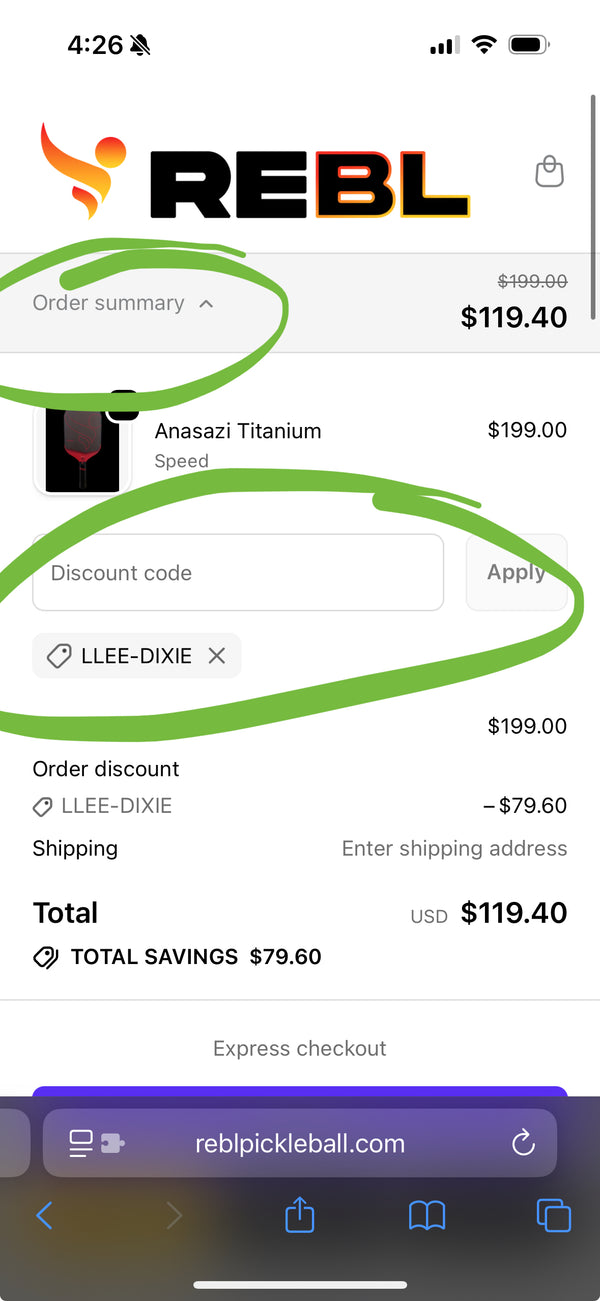Tap the tag icon beside TOTAL SAVINGS

pyautogui.click(x=46, y=957)
